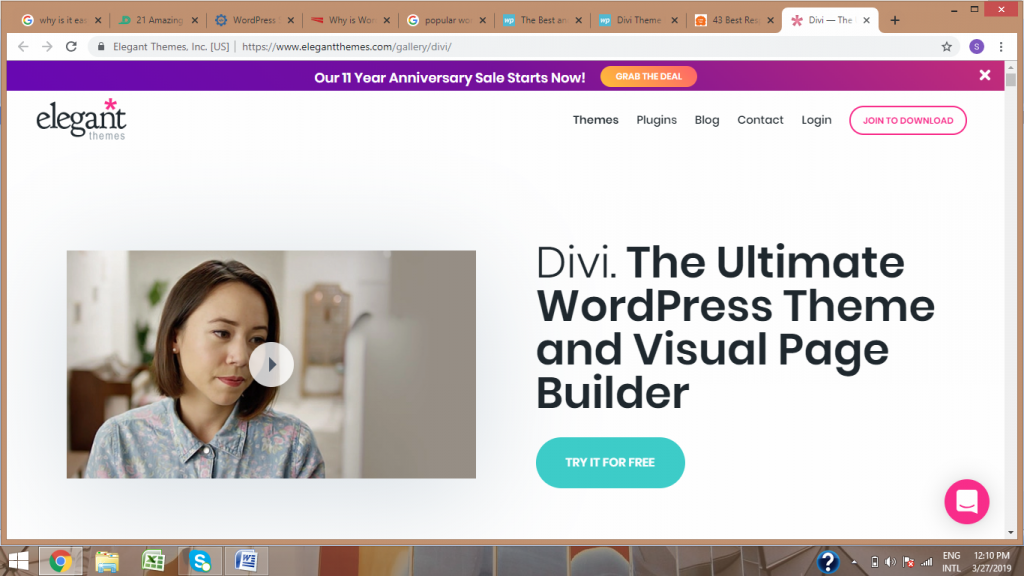Click the GRAB THE DEAL button
This screenshot has height=576, width=1024.
pos(648,76)
